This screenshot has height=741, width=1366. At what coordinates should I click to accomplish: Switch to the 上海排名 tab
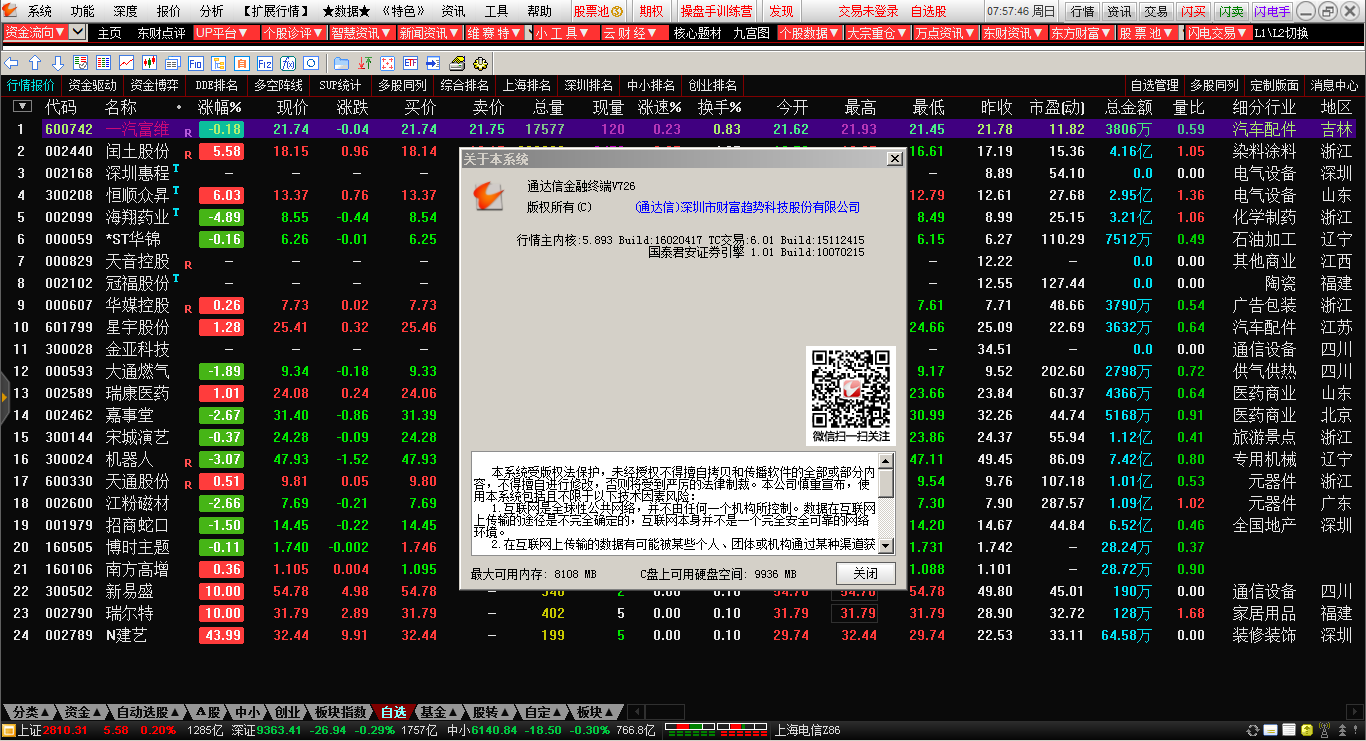527,85
